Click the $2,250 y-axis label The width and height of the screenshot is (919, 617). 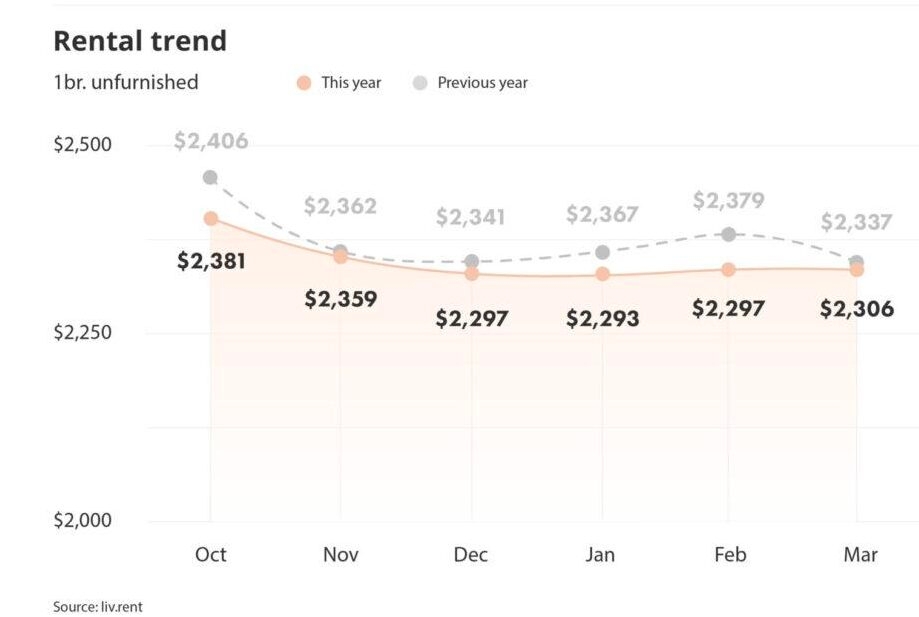point(82,332)
